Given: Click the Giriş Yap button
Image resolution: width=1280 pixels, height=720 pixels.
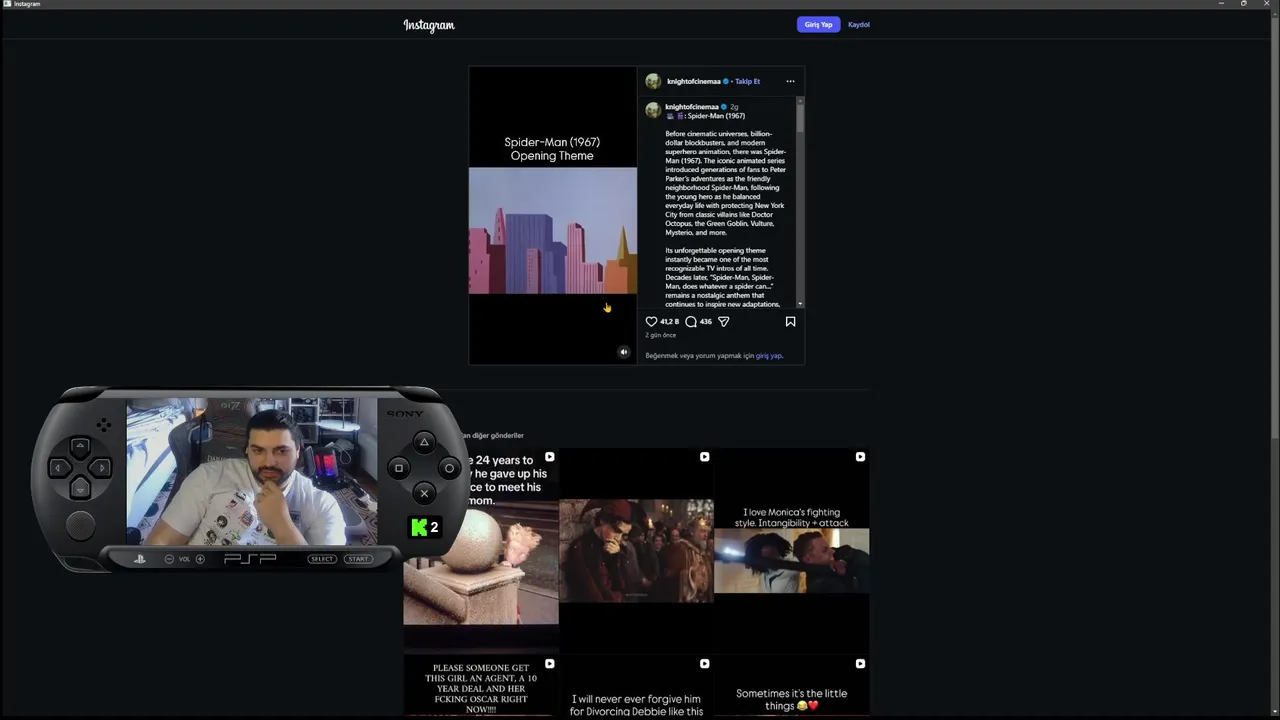Looking at the screenshot, I should 818,24.
